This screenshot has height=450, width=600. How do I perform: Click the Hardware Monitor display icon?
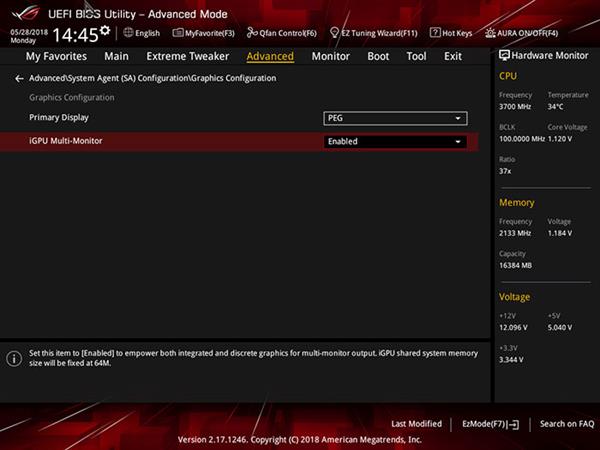point(504,55)
